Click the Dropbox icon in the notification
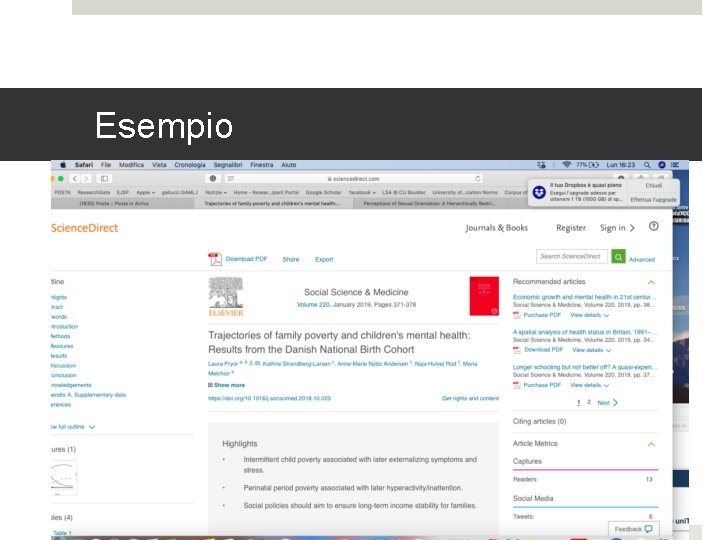 tap(539, 192)
